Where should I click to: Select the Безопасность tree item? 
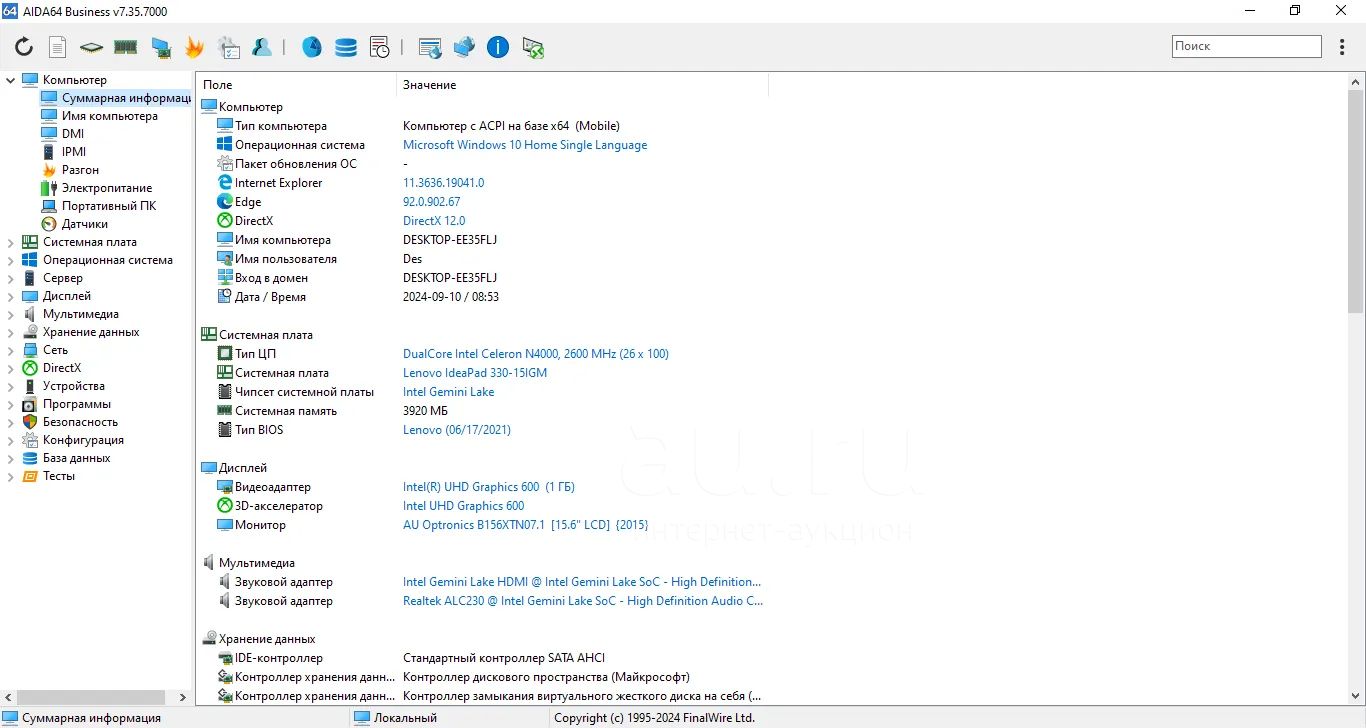pos(80,422)
